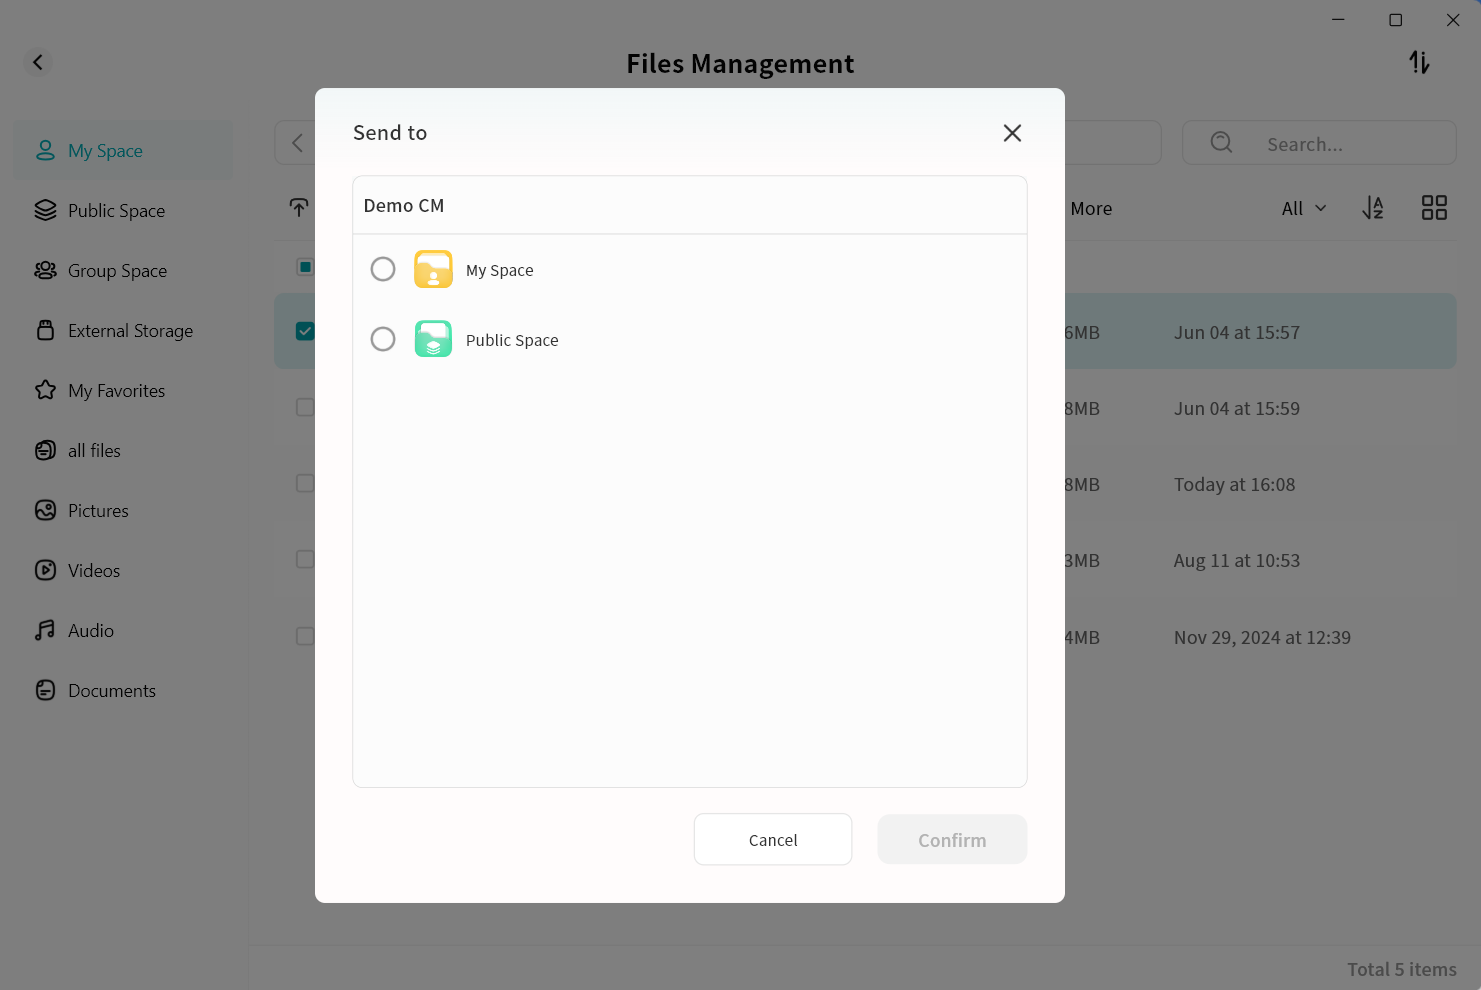Open the More options menu
Viewport: 1481px width, 990px height.
1090,208
